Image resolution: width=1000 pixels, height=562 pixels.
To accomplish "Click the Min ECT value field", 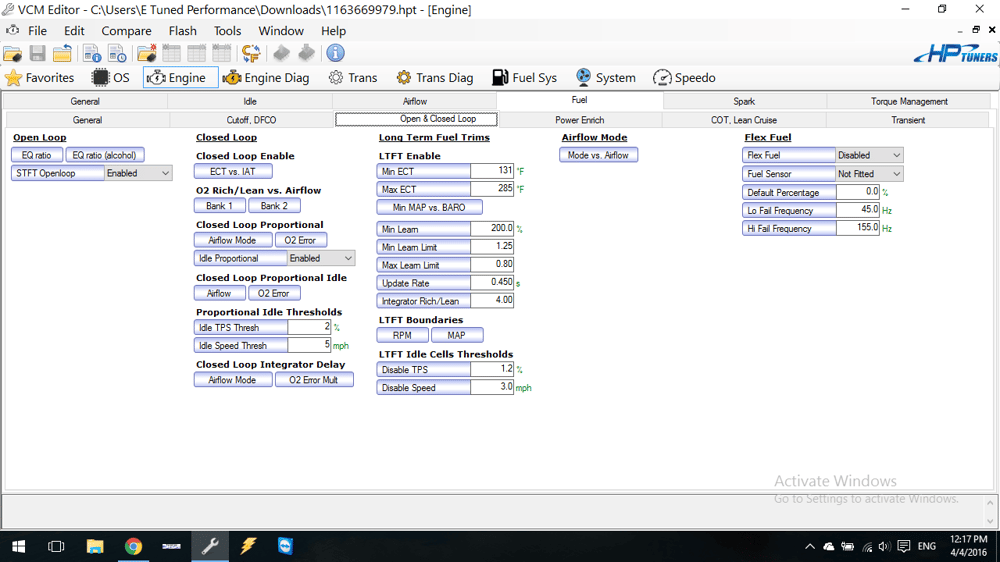I will click(491, 171).
